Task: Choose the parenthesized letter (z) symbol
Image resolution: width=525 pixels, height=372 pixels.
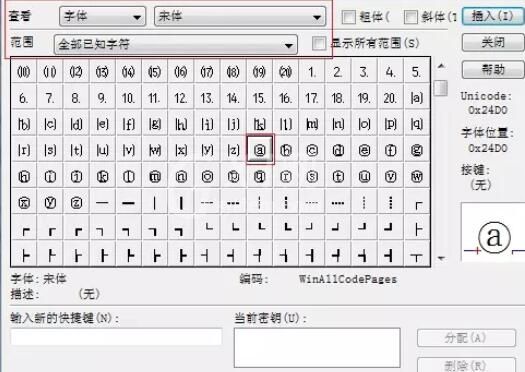Action: tap(233, 150)
